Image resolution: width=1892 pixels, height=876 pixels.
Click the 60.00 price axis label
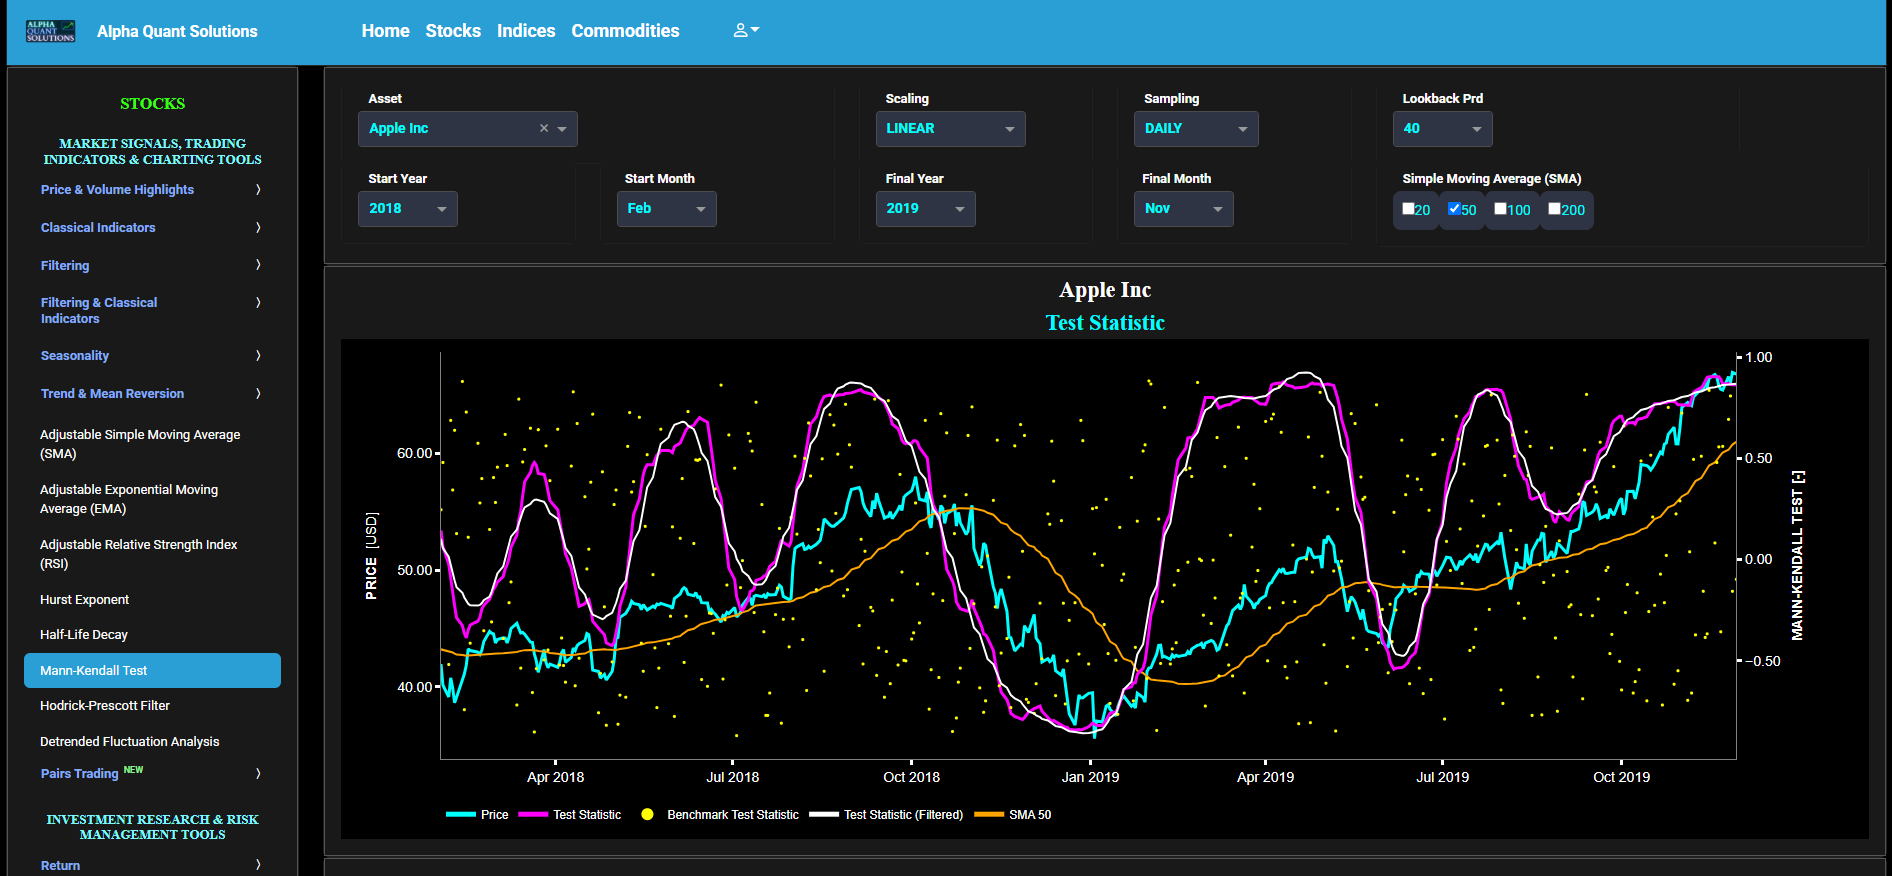point(414,454)
